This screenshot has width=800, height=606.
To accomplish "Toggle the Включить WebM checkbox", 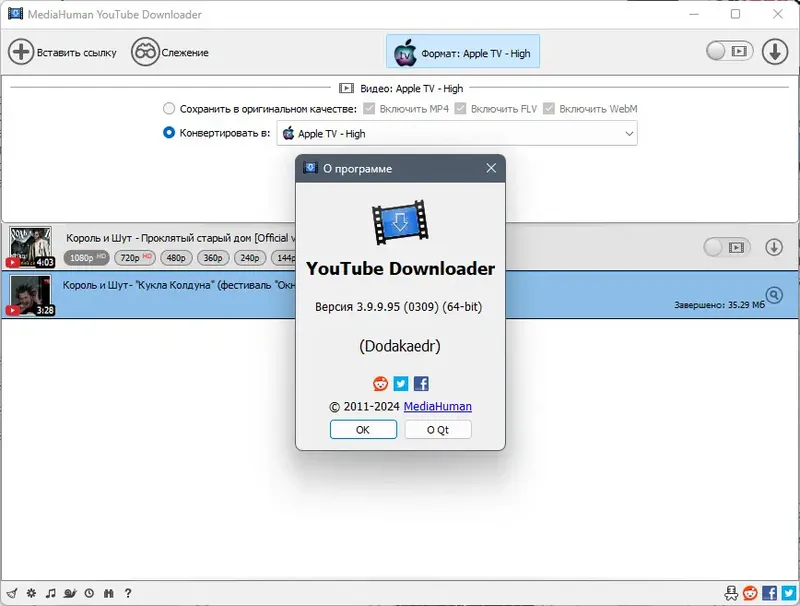I will coord(548,109).
